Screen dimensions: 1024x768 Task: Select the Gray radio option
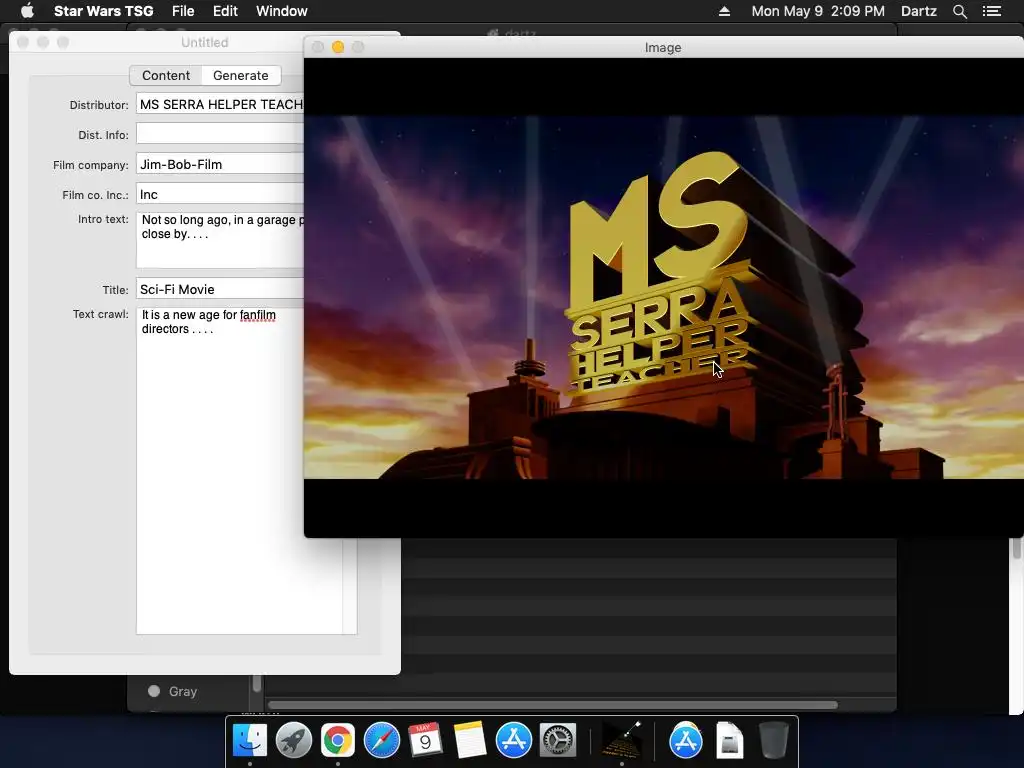coord(154,691)
